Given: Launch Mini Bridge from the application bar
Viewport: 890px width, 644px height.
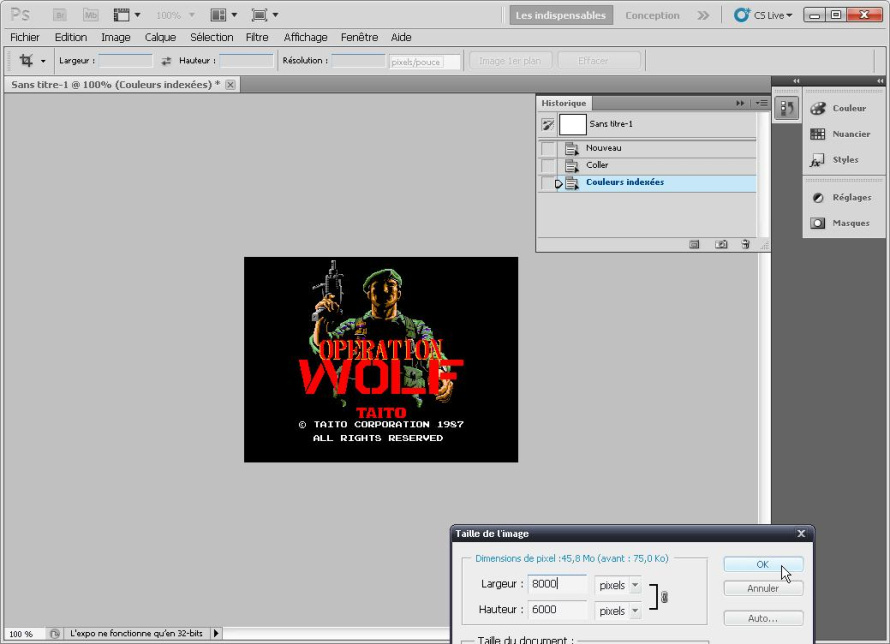Looking at the screenshot, I should tap(90, 15).
